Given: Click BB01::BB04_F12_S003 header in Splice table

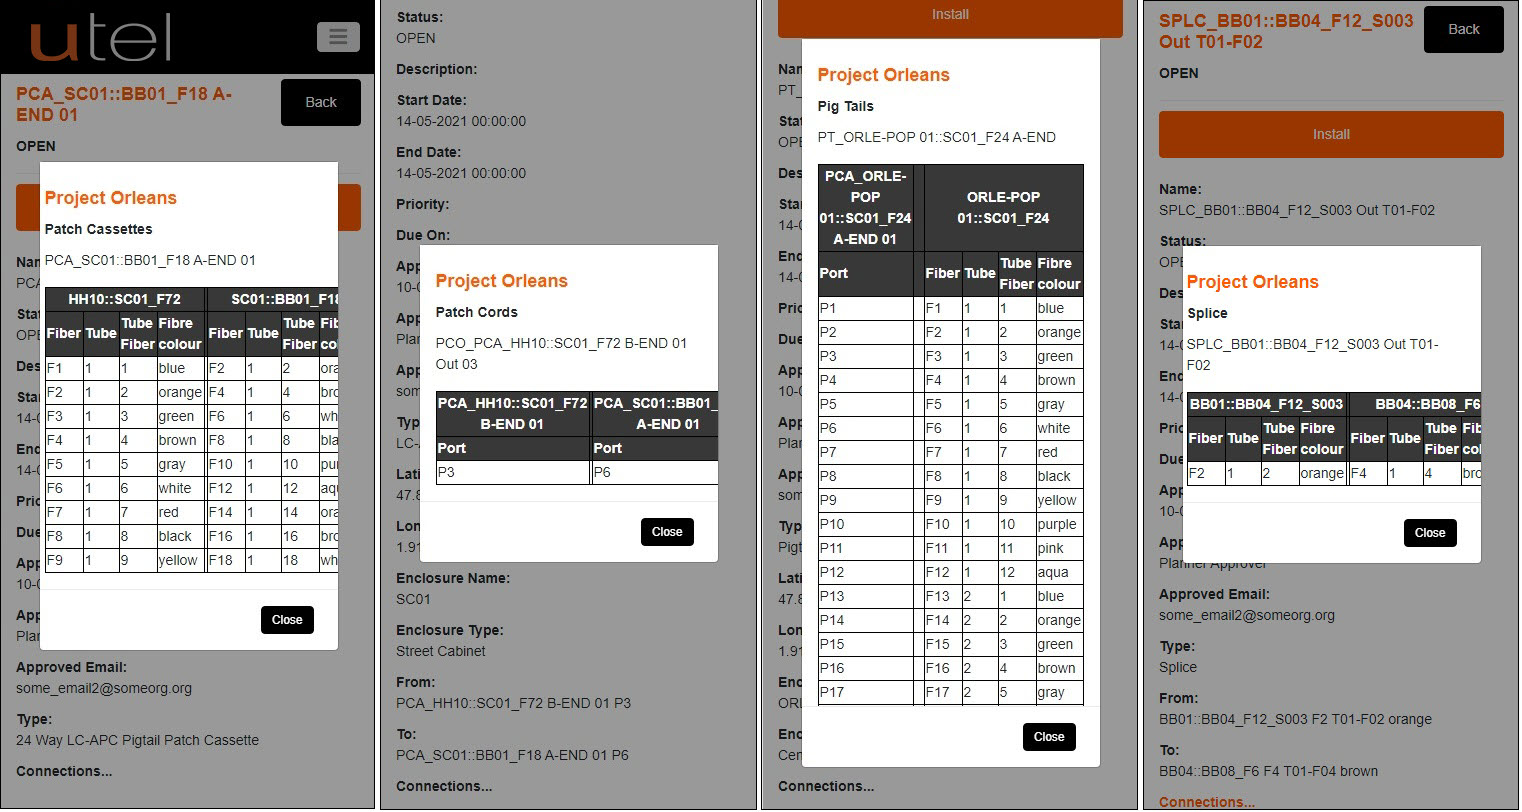Looking at the screenshot, I should pos(1266,404).
